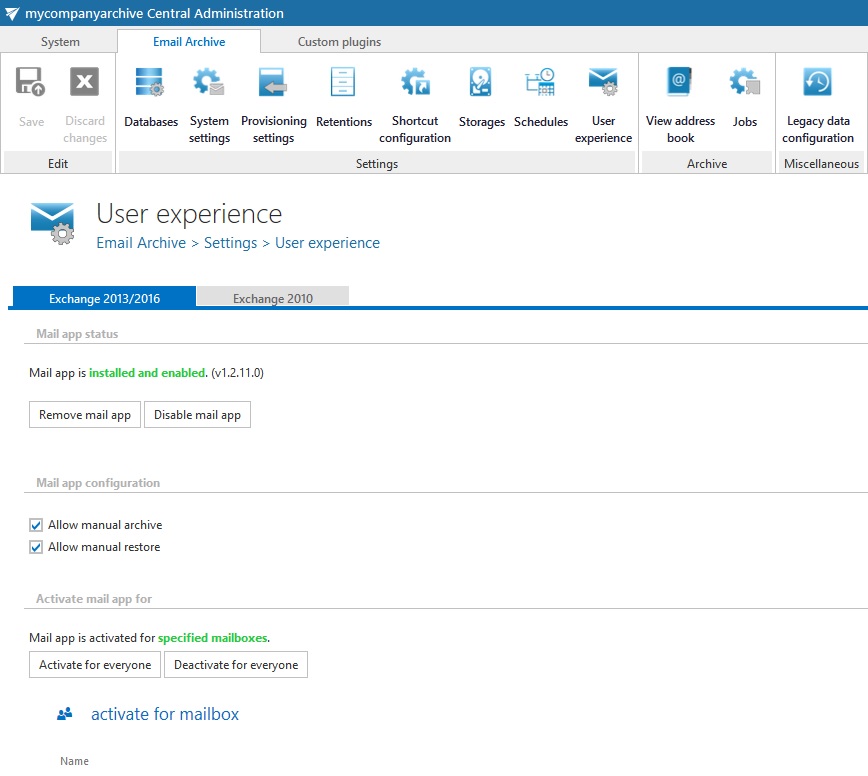Click the 'specified mailboxes' status text

(213, 638)
